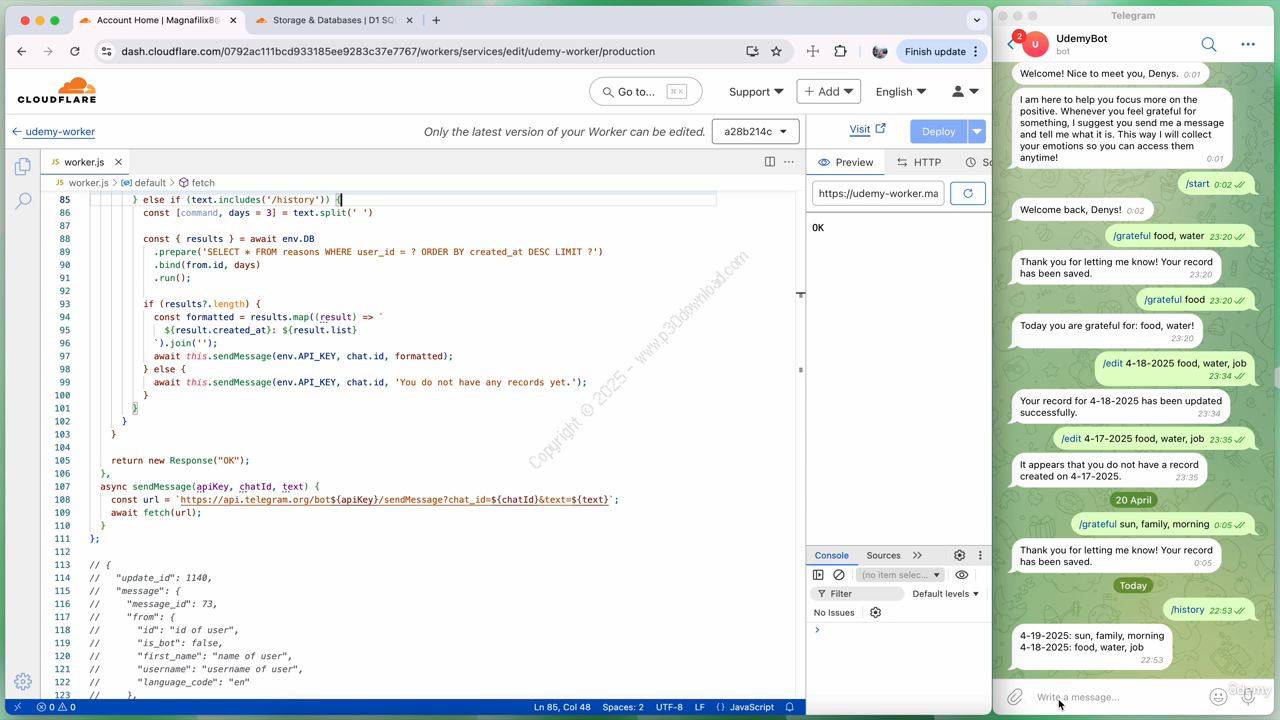Select worker version a28b214c dropdown
This screenshot has width=1280, height=720.
click(755, 131)
